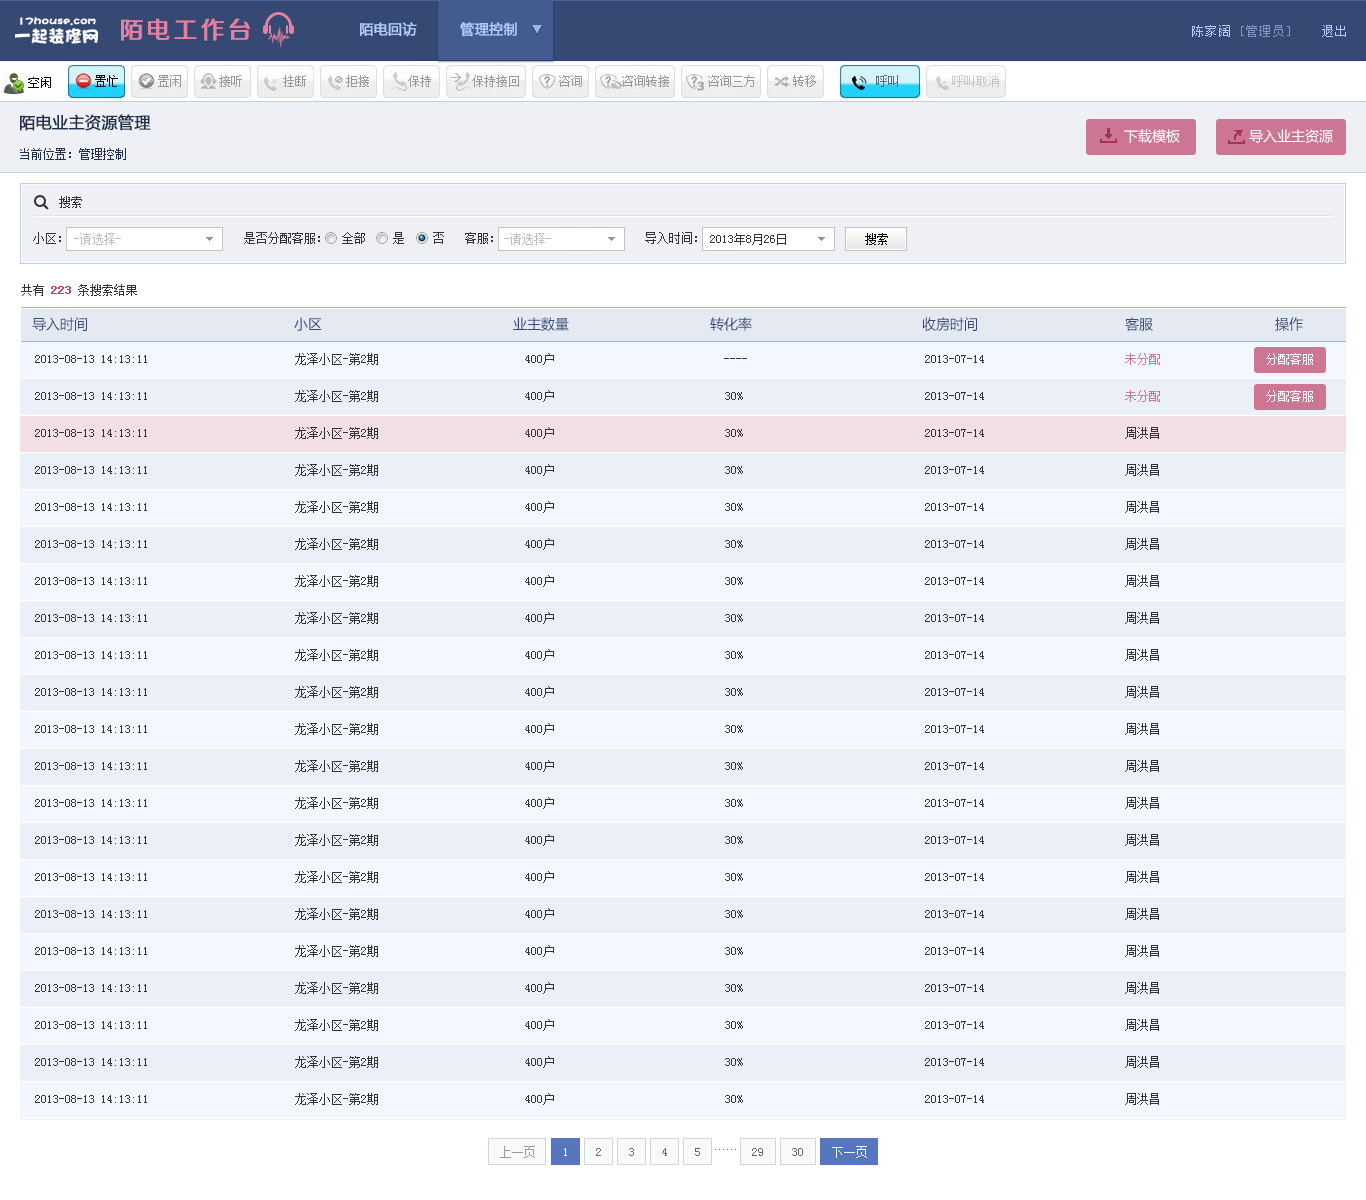The image size is (1366, 1200).
Task: Click current page 1 button
Action: (565, 1152)
